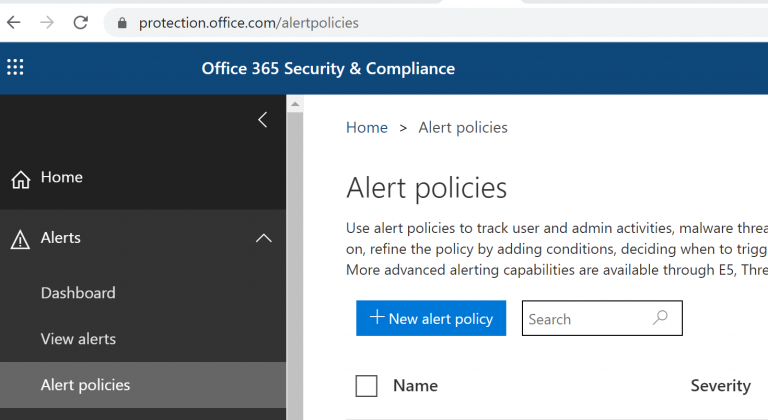Screen dimensions: 768x420
Task: Click the magnifying glass search icon
Action: tap(660, 318)
